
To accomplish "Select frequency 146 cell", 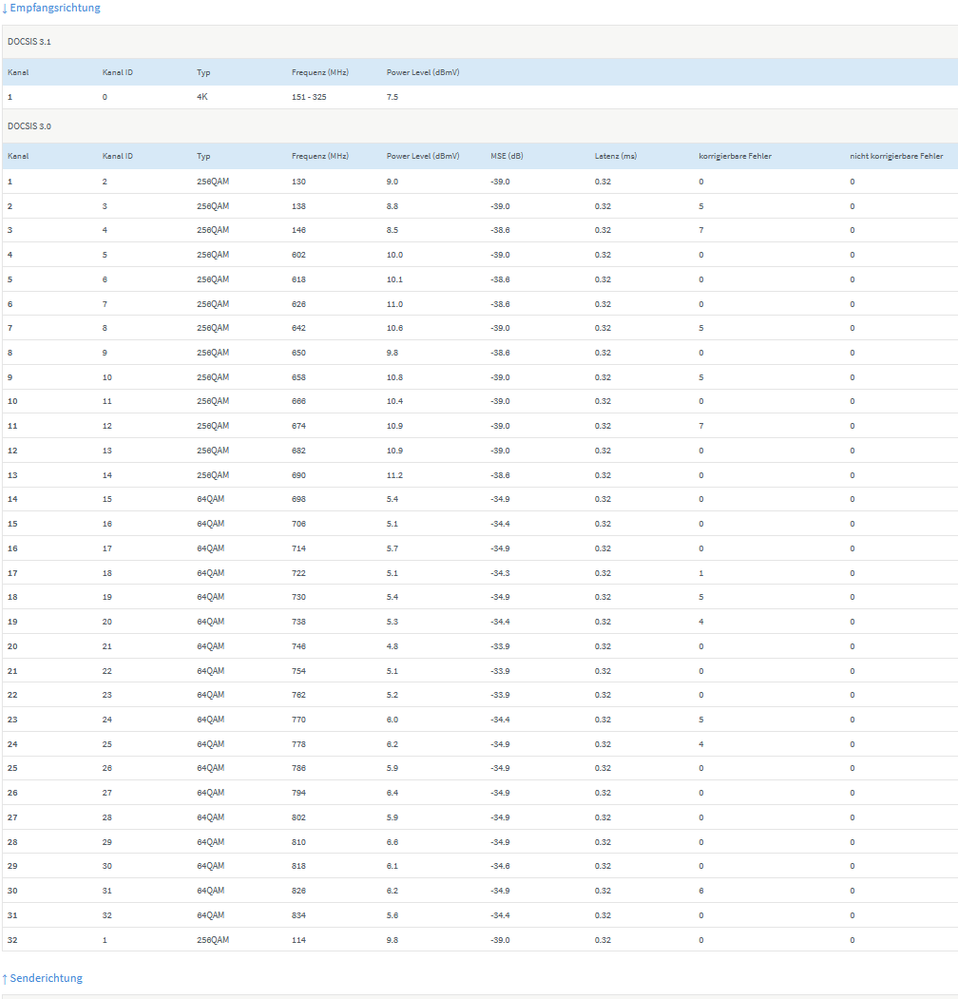I will [299, 230].
